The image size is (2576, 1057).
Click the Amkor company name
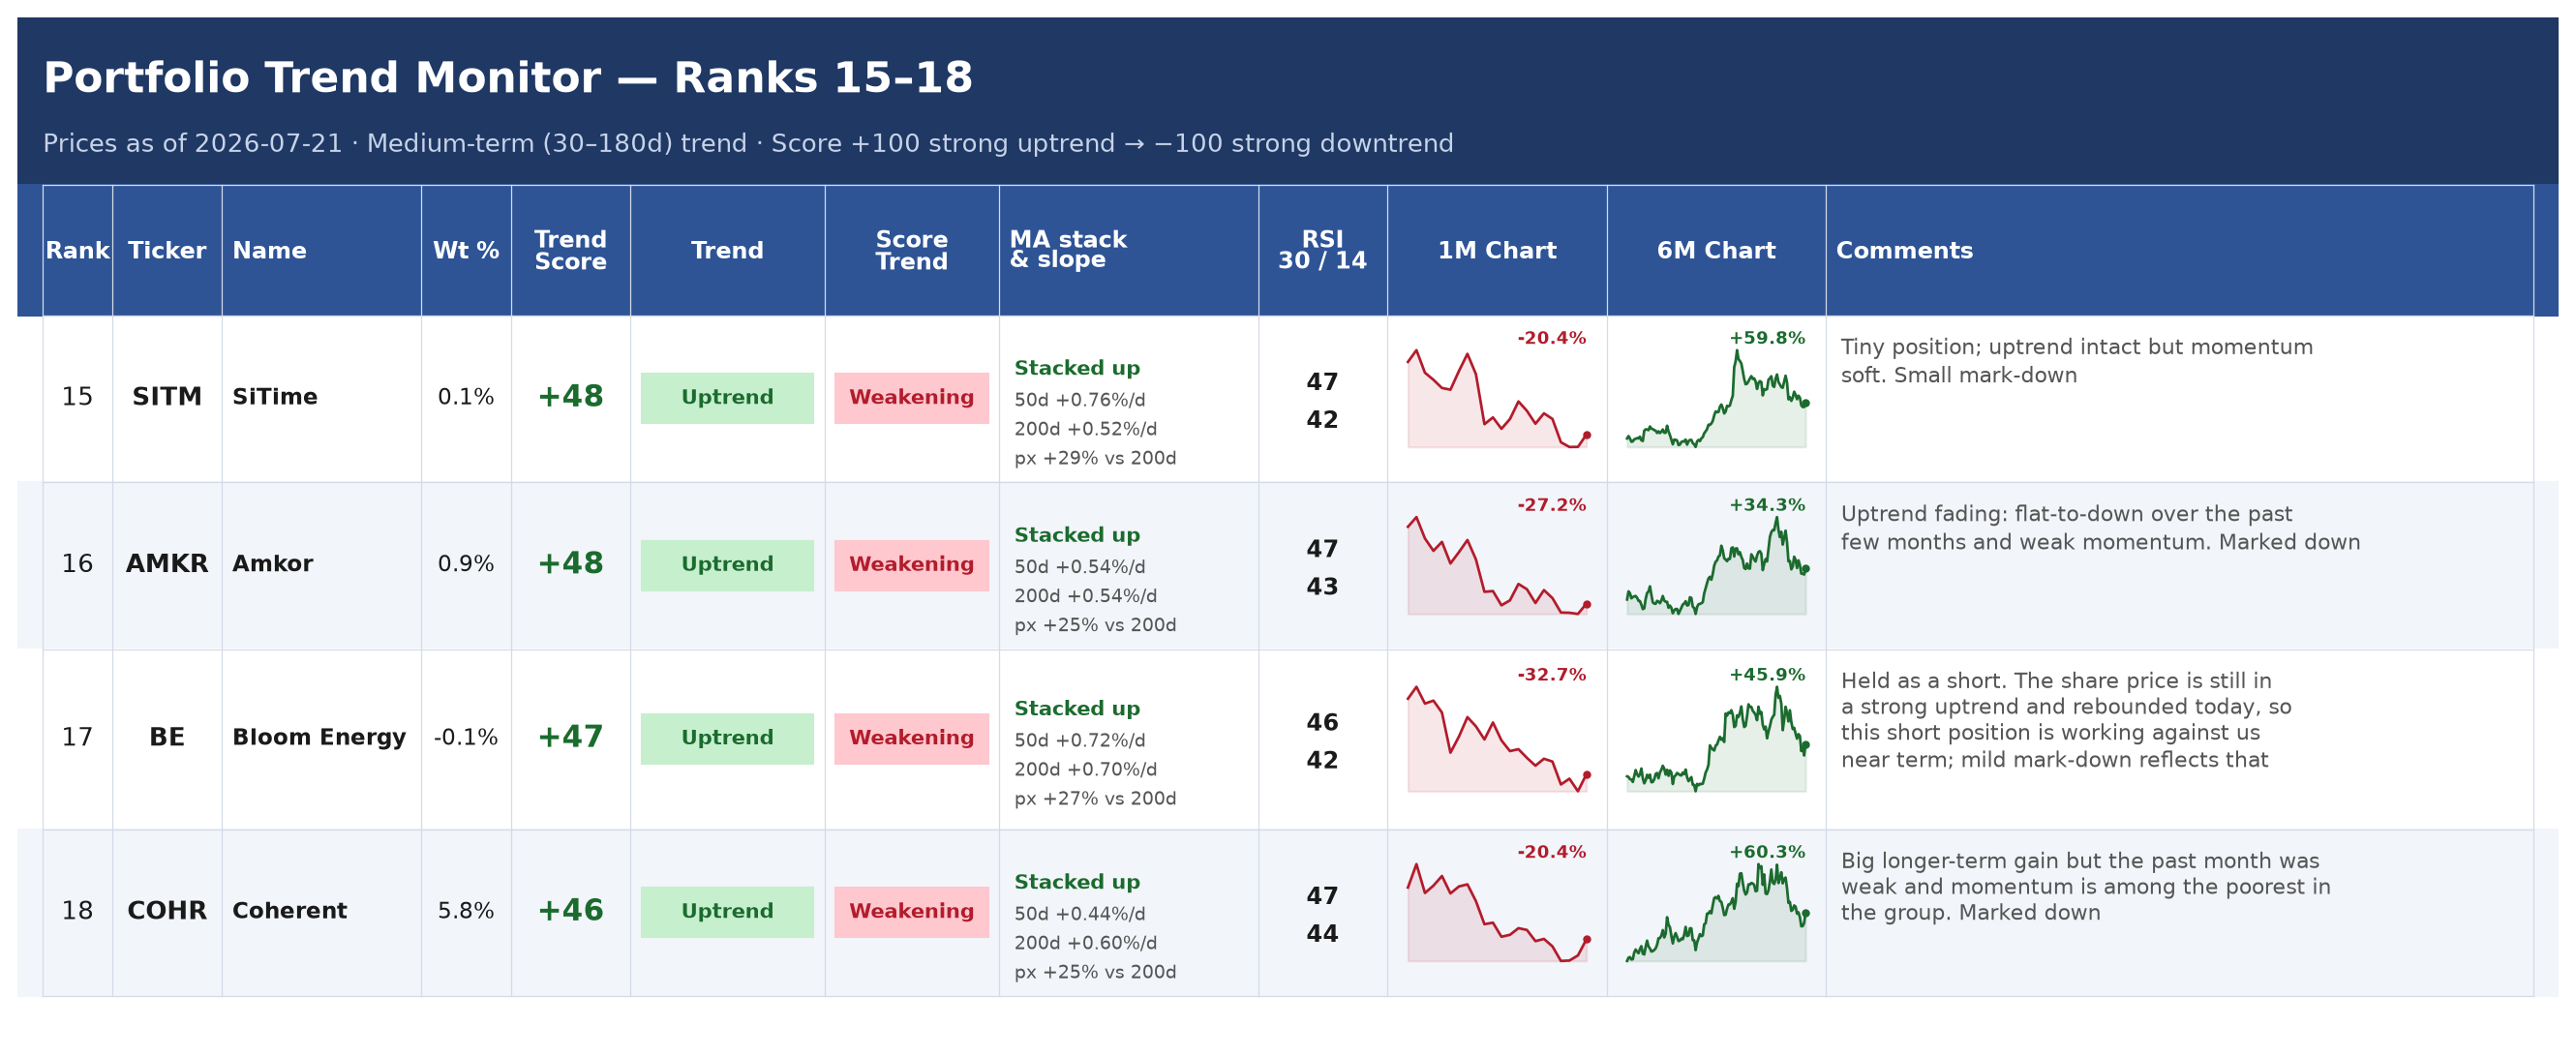click(x=272, y=563)
